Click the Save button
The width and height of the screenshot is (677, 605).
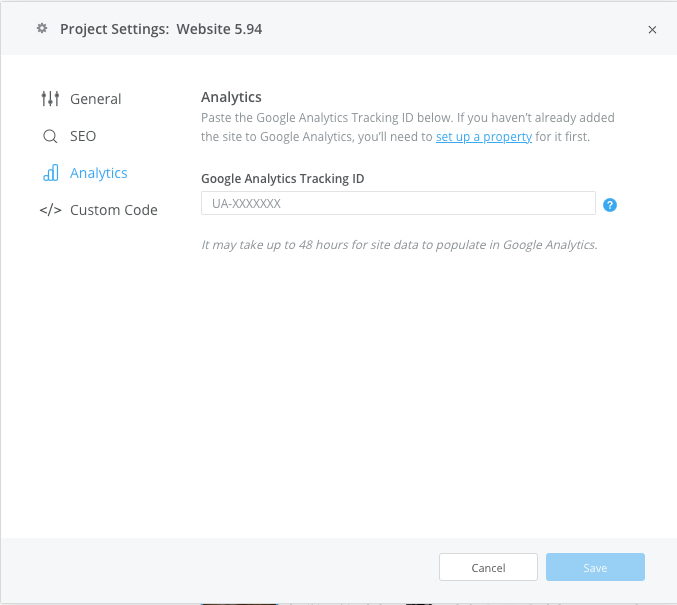coord(595,568)
